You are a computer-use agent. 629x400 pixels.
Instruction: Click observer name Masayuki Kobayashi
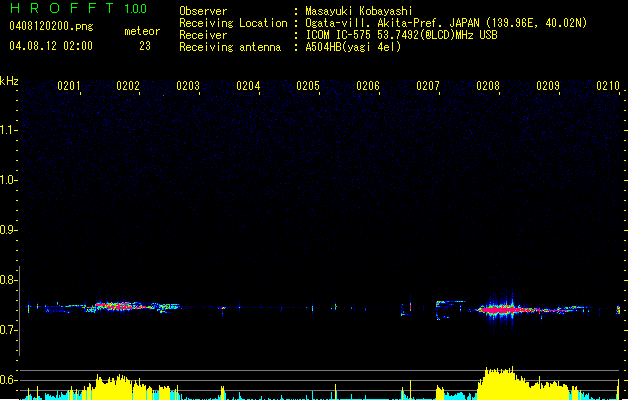pyautogui.click(x=359, y=11)
